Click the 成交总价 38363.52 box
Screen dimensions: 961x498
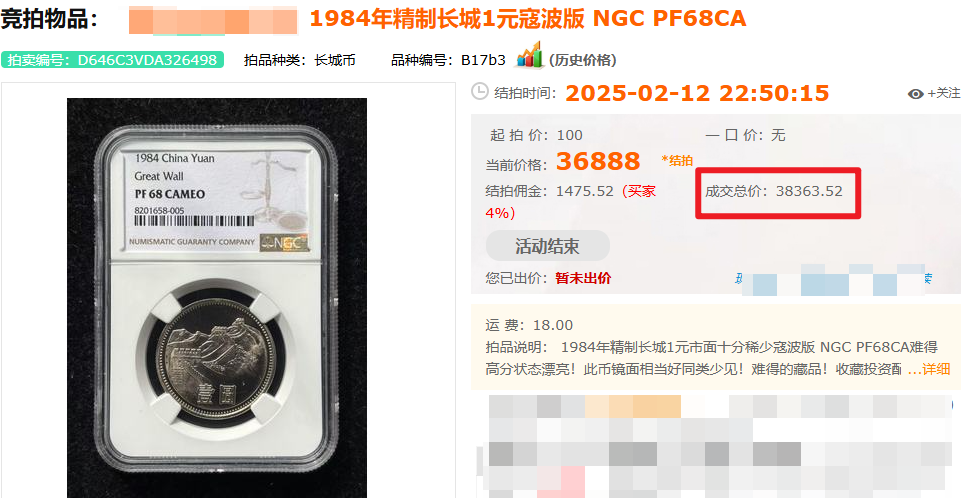tap(778, 192)
